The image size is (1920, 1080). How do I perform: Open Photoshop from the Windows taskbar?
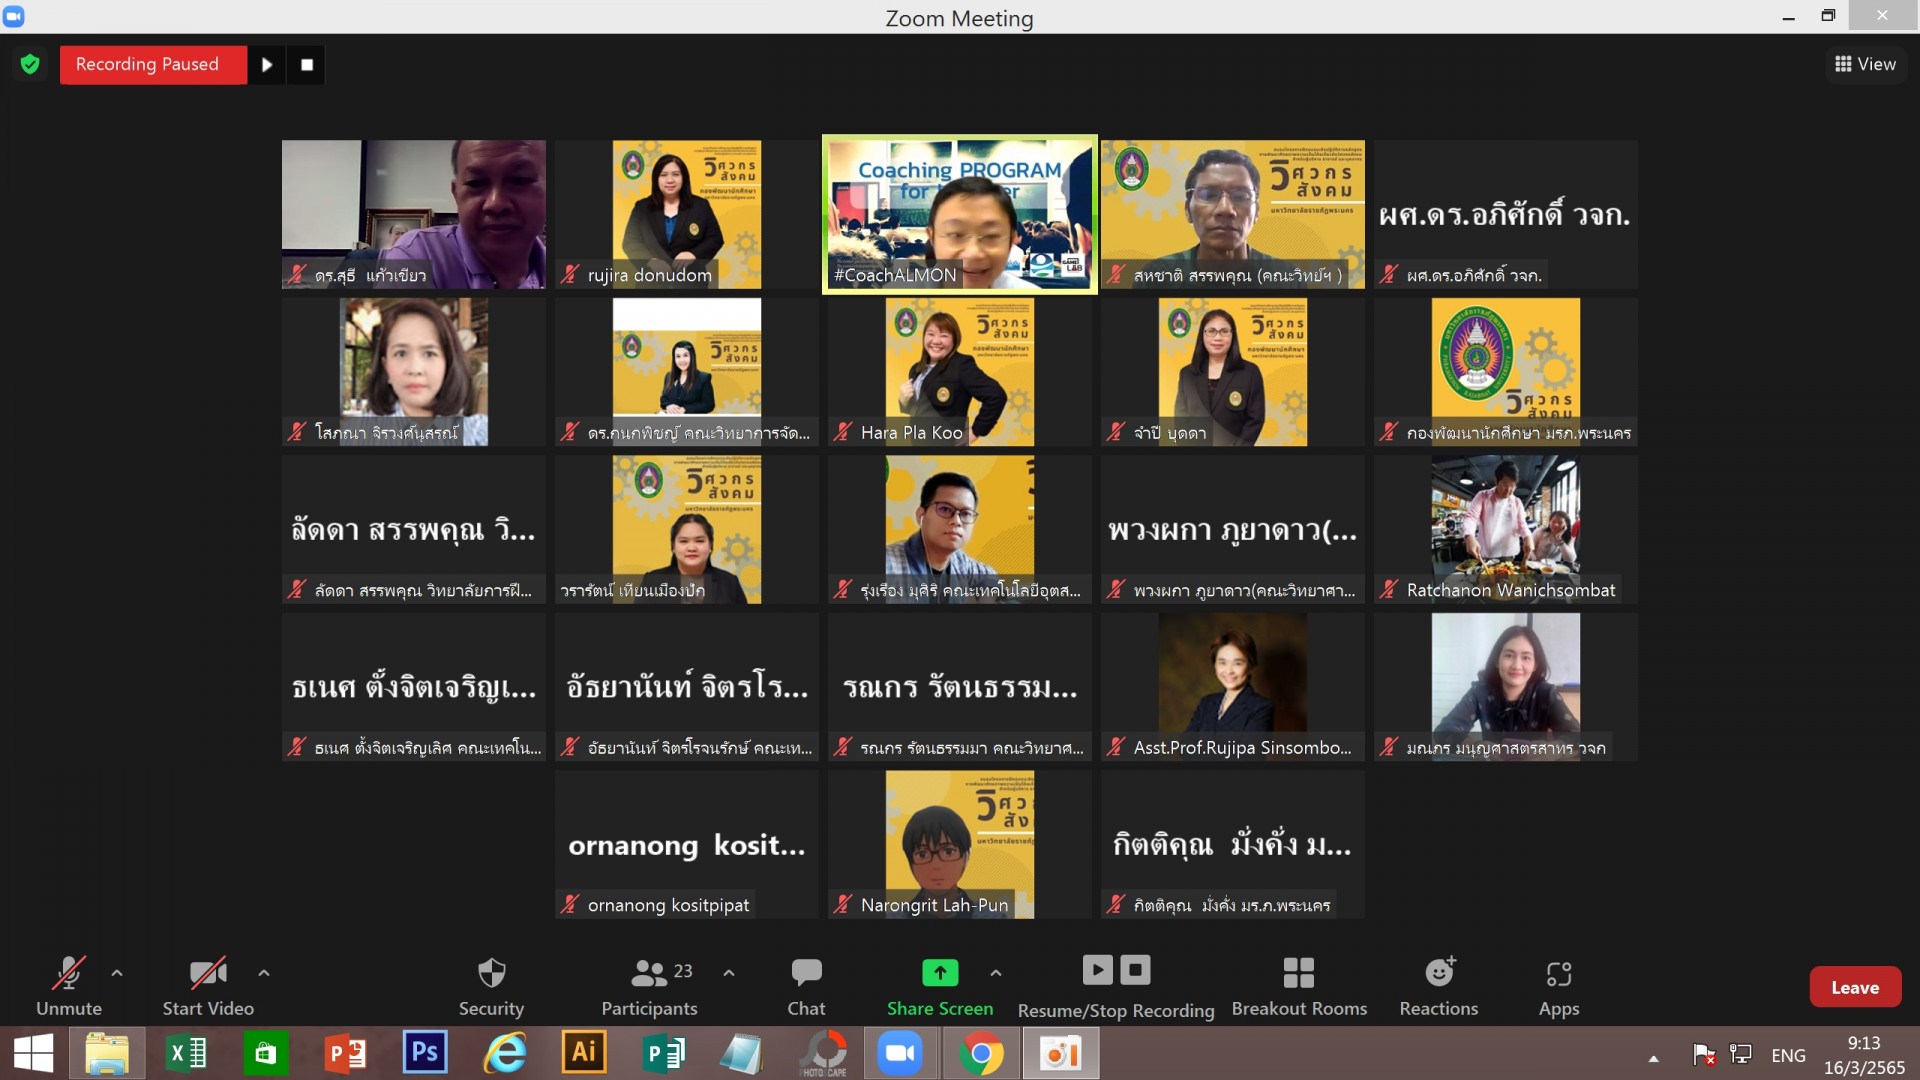(x=425, y=1053)
